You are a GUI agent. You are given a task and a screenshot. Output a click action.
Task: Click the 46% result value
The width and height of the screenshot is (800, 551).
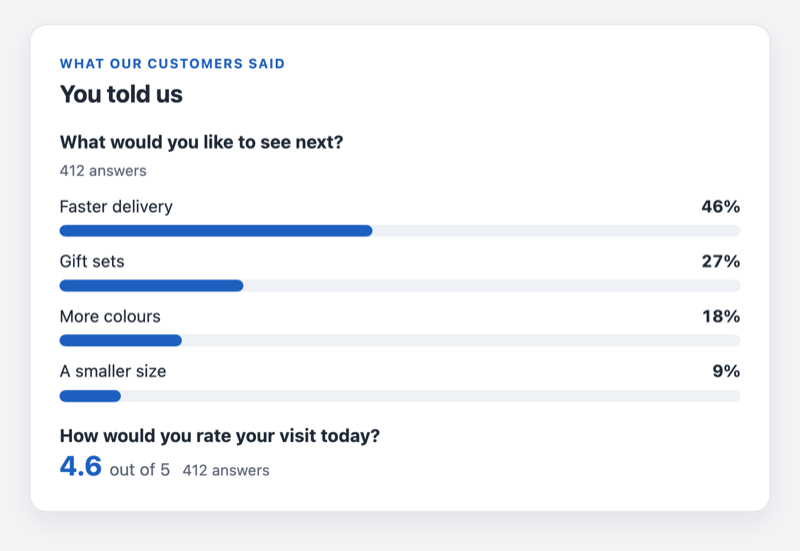pos(721,207)
